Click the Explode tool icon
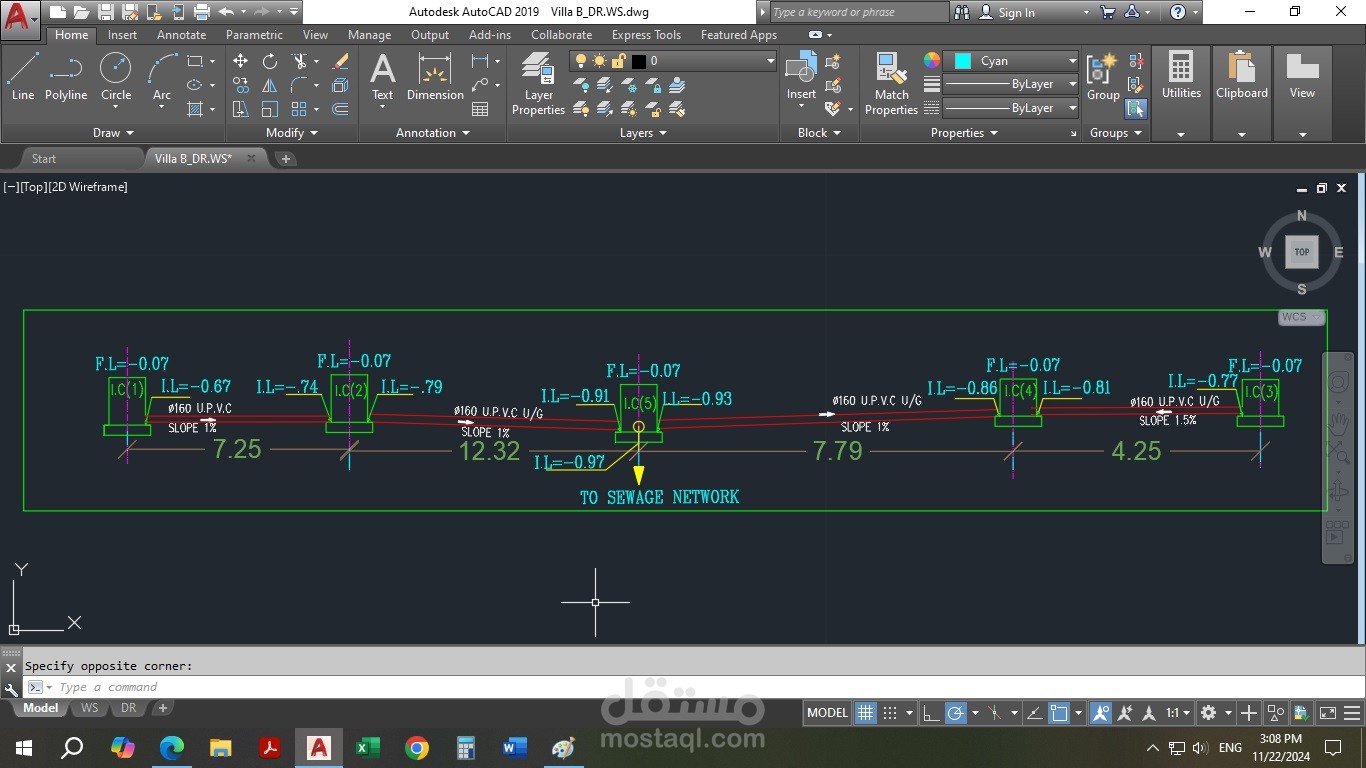Image resolution: width=1366 pixels, height=768 pixels. pyautogui.click(x=340, y=85)
